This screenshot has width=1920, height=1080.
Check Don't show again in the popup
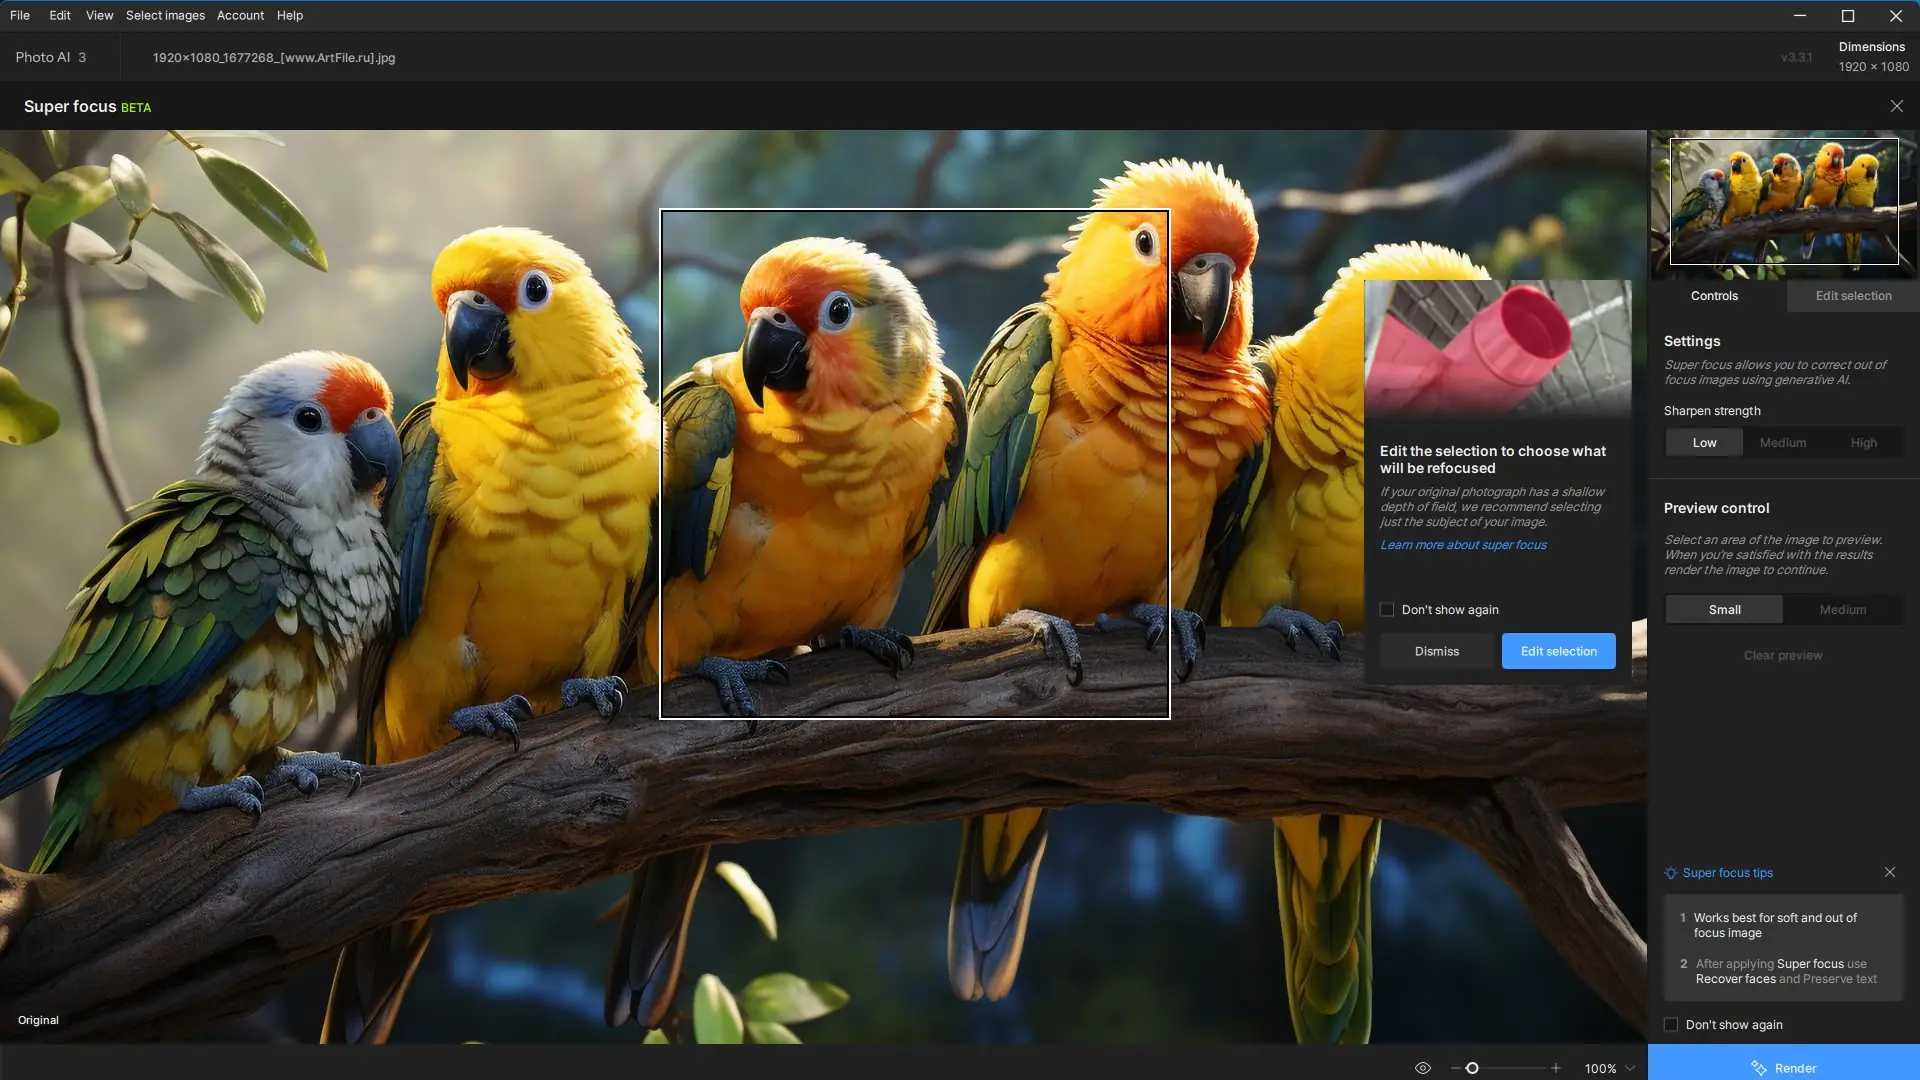point(1387,609)
